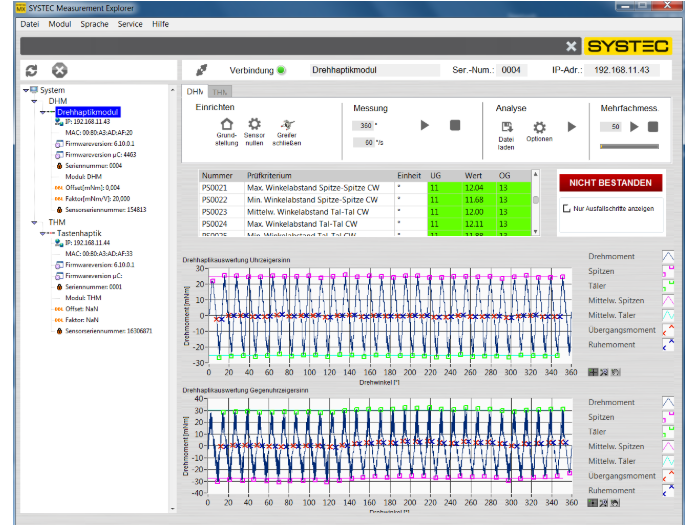Toggle Ruhemoment plot in upper legend
The image size is (700, 525).
tap(668, 345)
